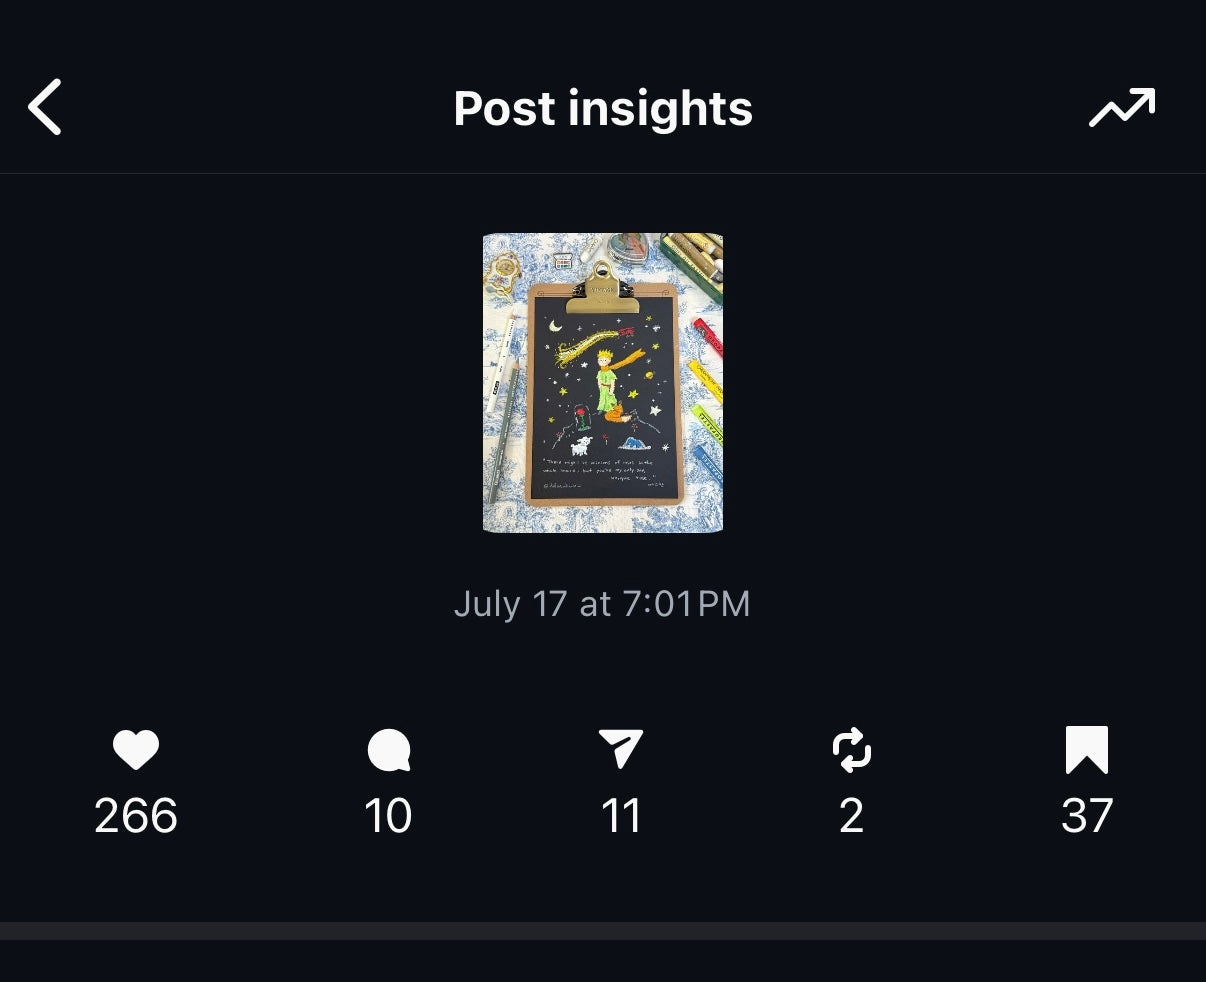The image size is (1206, 982).
Task: Tap the bookmark saves icon
Action: 1086,749
